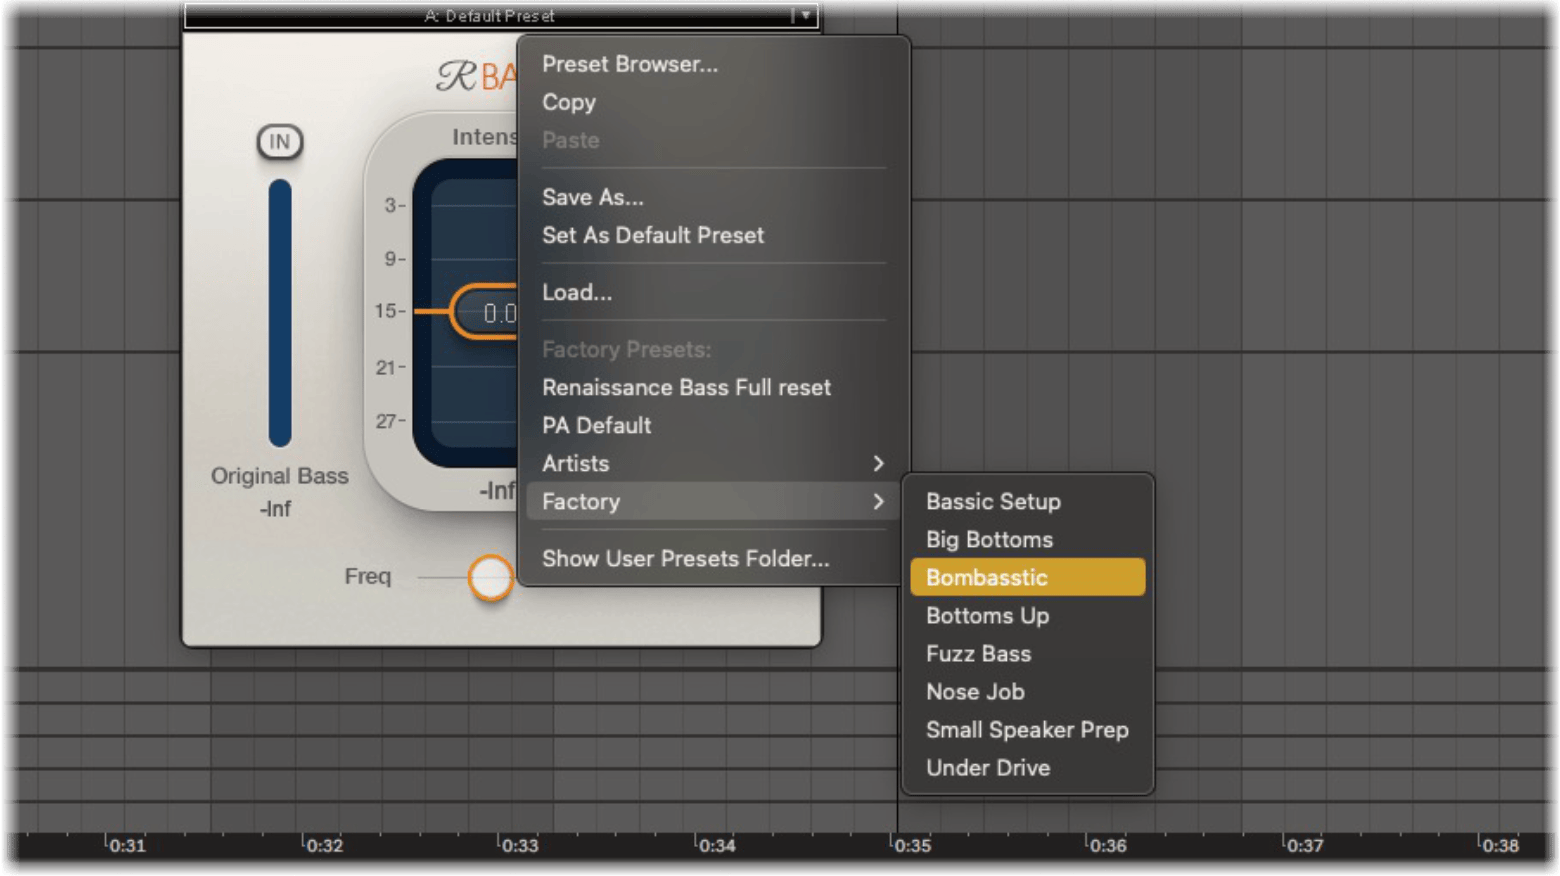
Task: Click the Original Bass -Inf value
Action: click(275, 509)
